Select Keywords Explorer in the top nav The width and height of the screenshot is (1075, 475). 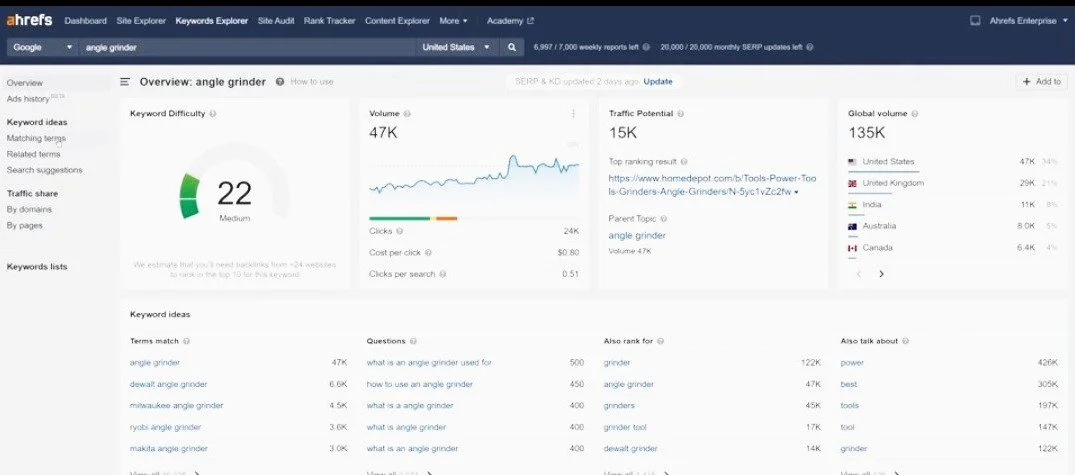pos(212,21)
